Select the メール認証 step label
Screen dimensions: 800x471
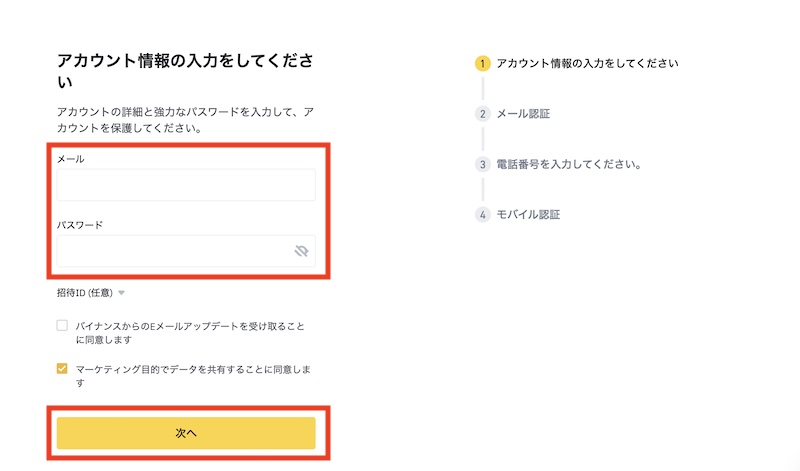523,114
